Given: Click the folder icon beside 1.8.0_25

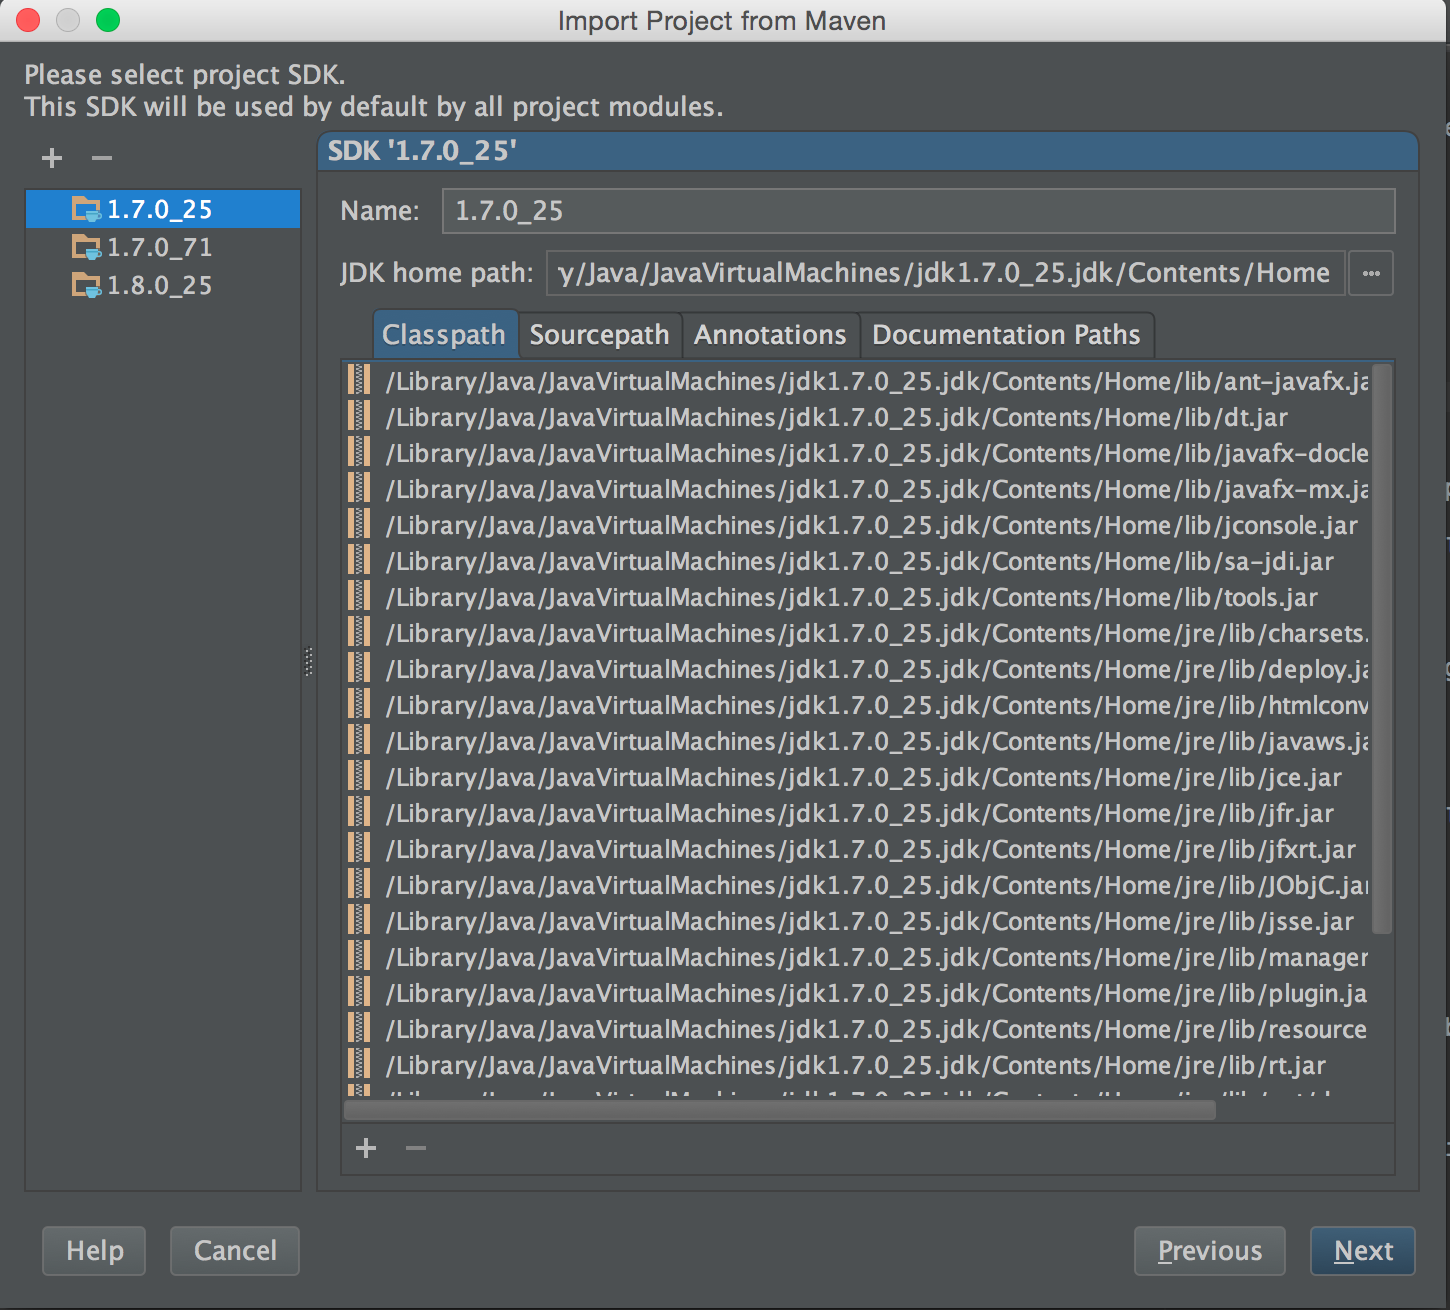Looking at the screenshot, I should point(86,285).
